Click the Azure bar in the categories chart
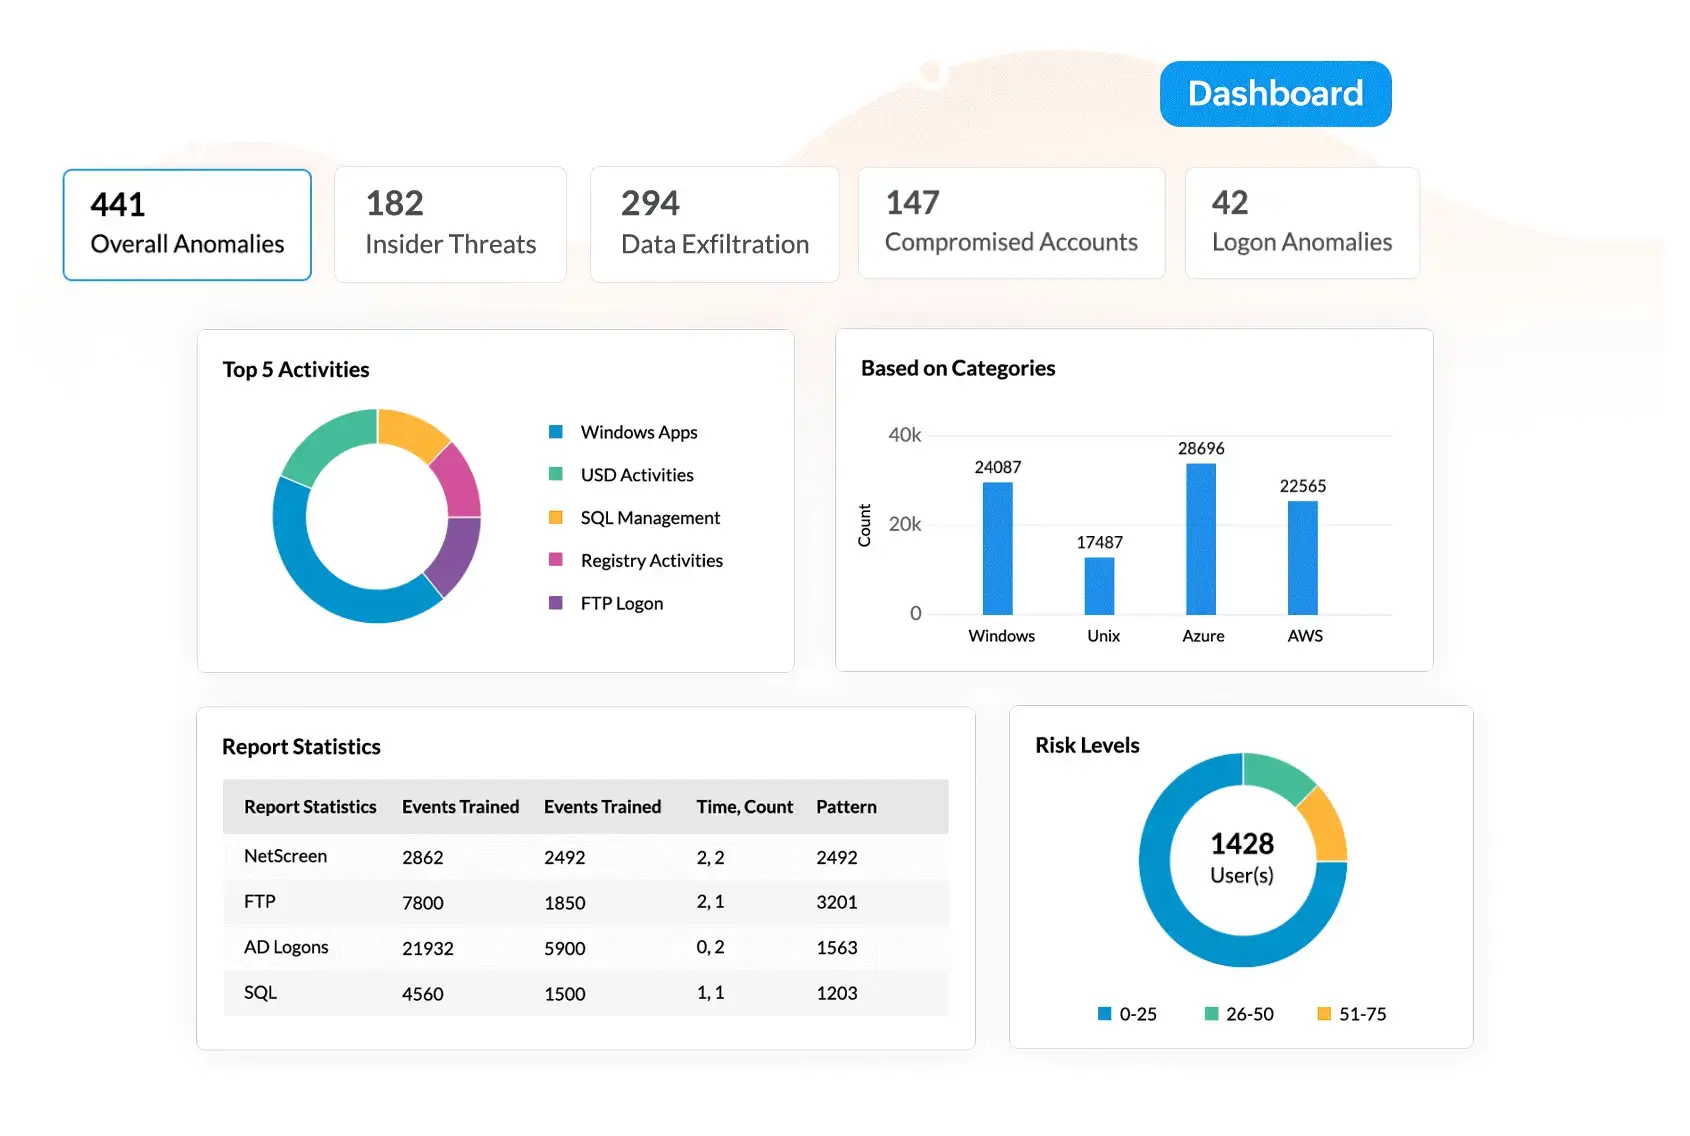The image size is (1690, 1136). pyautogui.click(x=1201, y=539)
